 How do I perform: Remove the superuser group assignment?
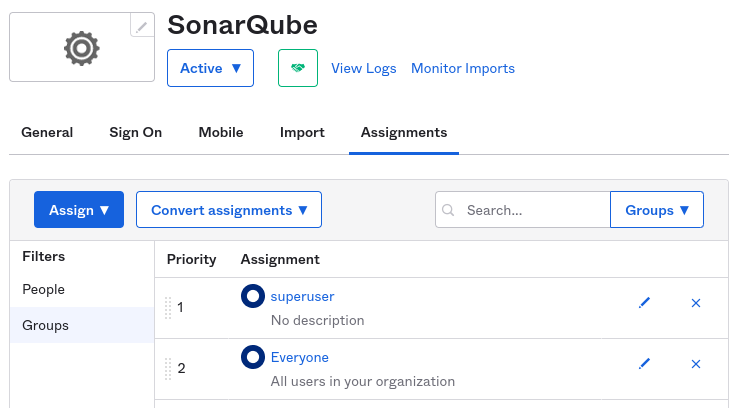tap(696, 303)
